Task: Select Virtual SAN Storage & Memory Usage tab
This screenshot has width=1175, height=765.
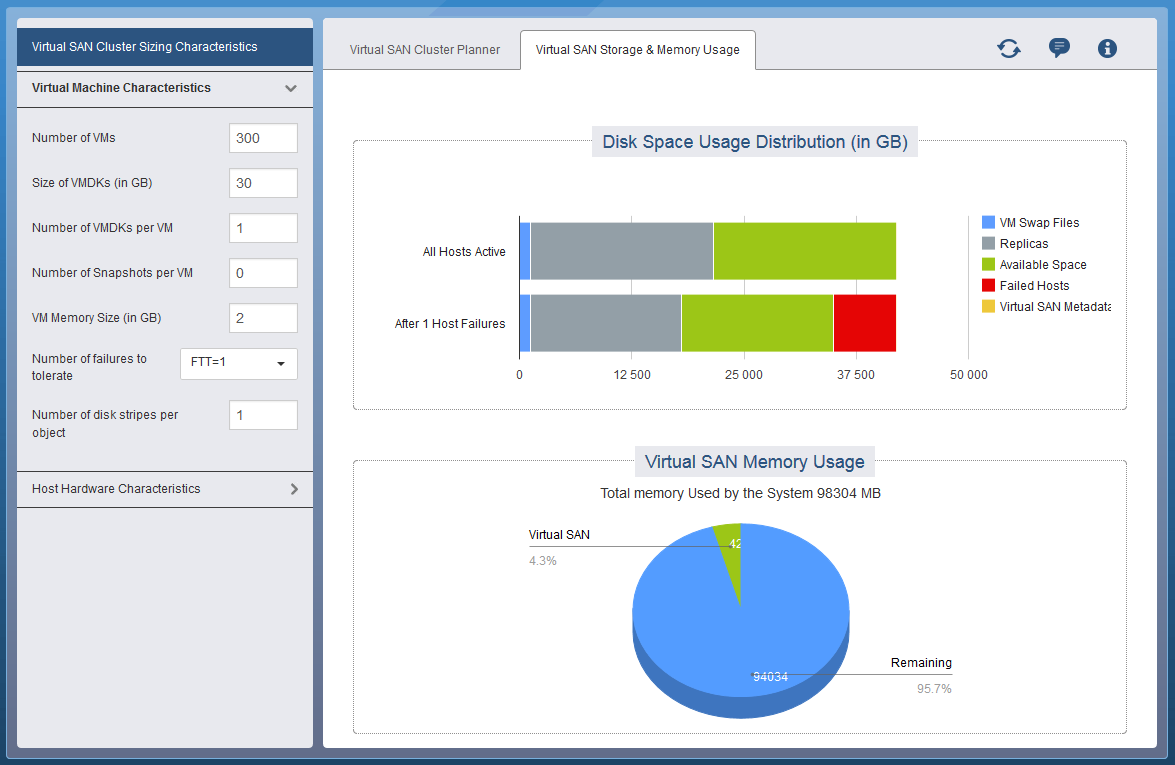Action: pyautogui.click(x=638, y=49)
